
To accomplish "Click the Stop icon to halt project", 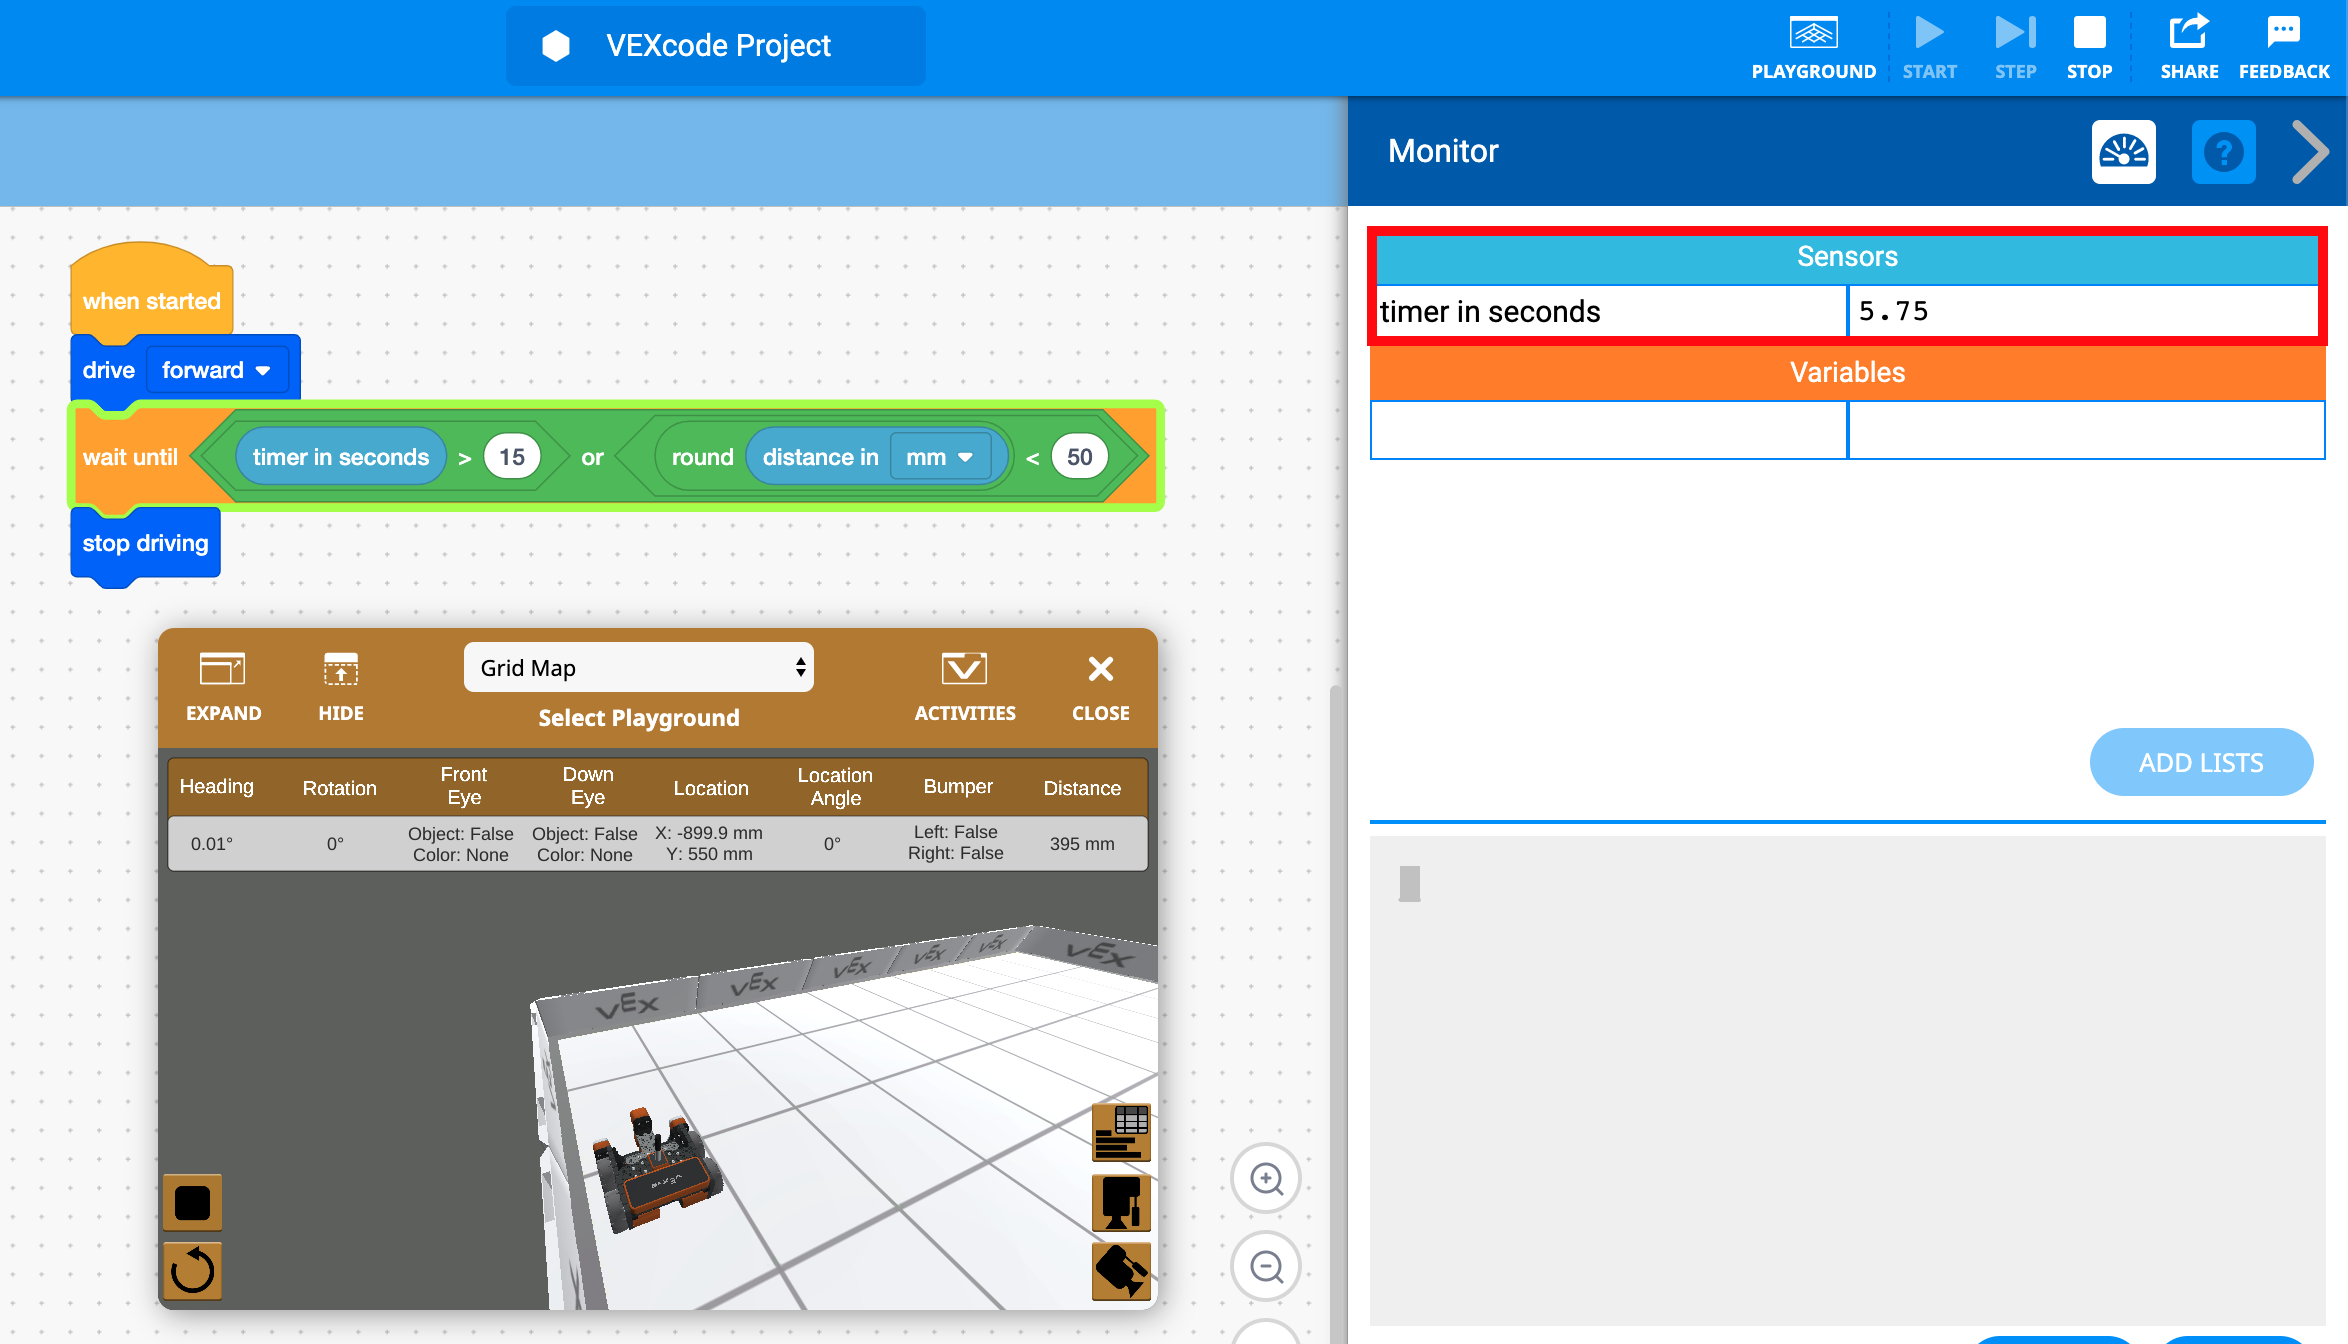I will [x=2090, y=31].
